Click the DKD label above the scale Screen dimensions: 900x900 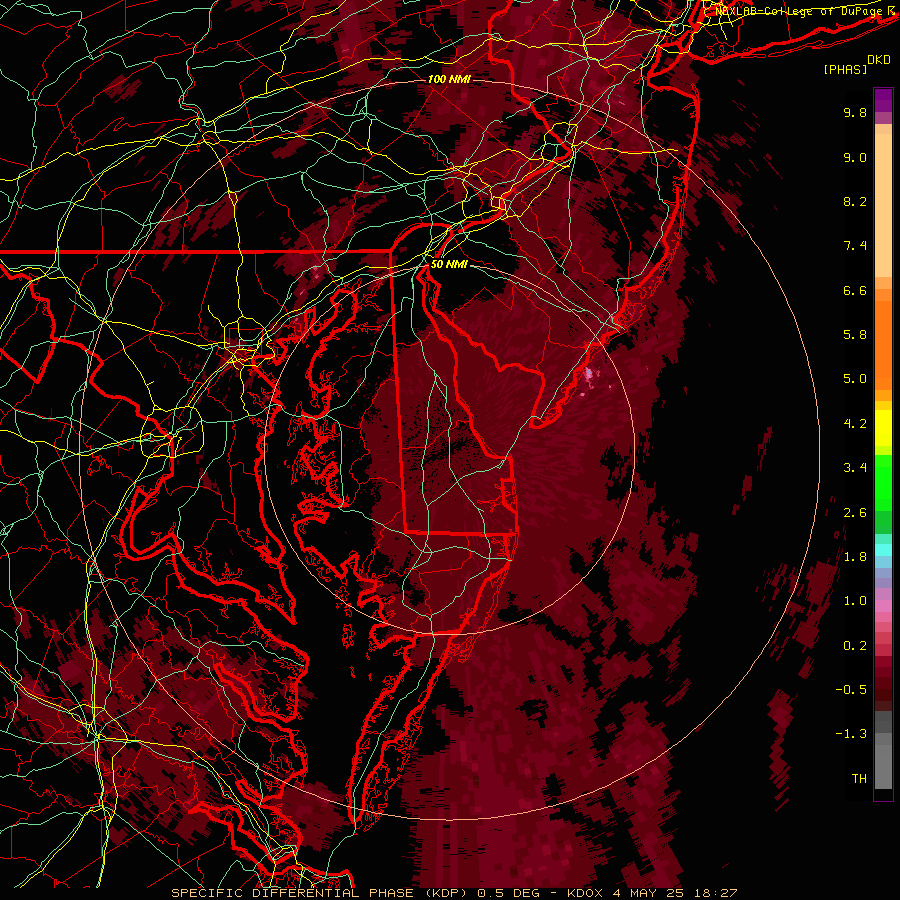pyautogui.click(x=879, y=60)
